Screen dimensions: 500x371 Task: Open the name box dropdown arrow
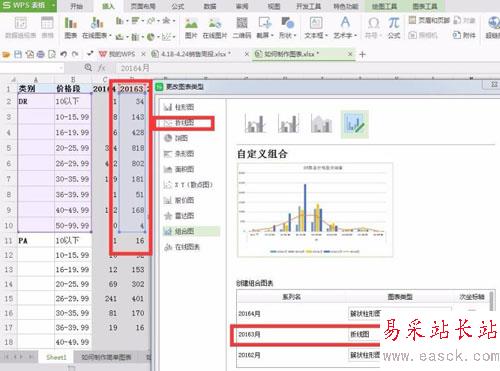coord(61,68)
